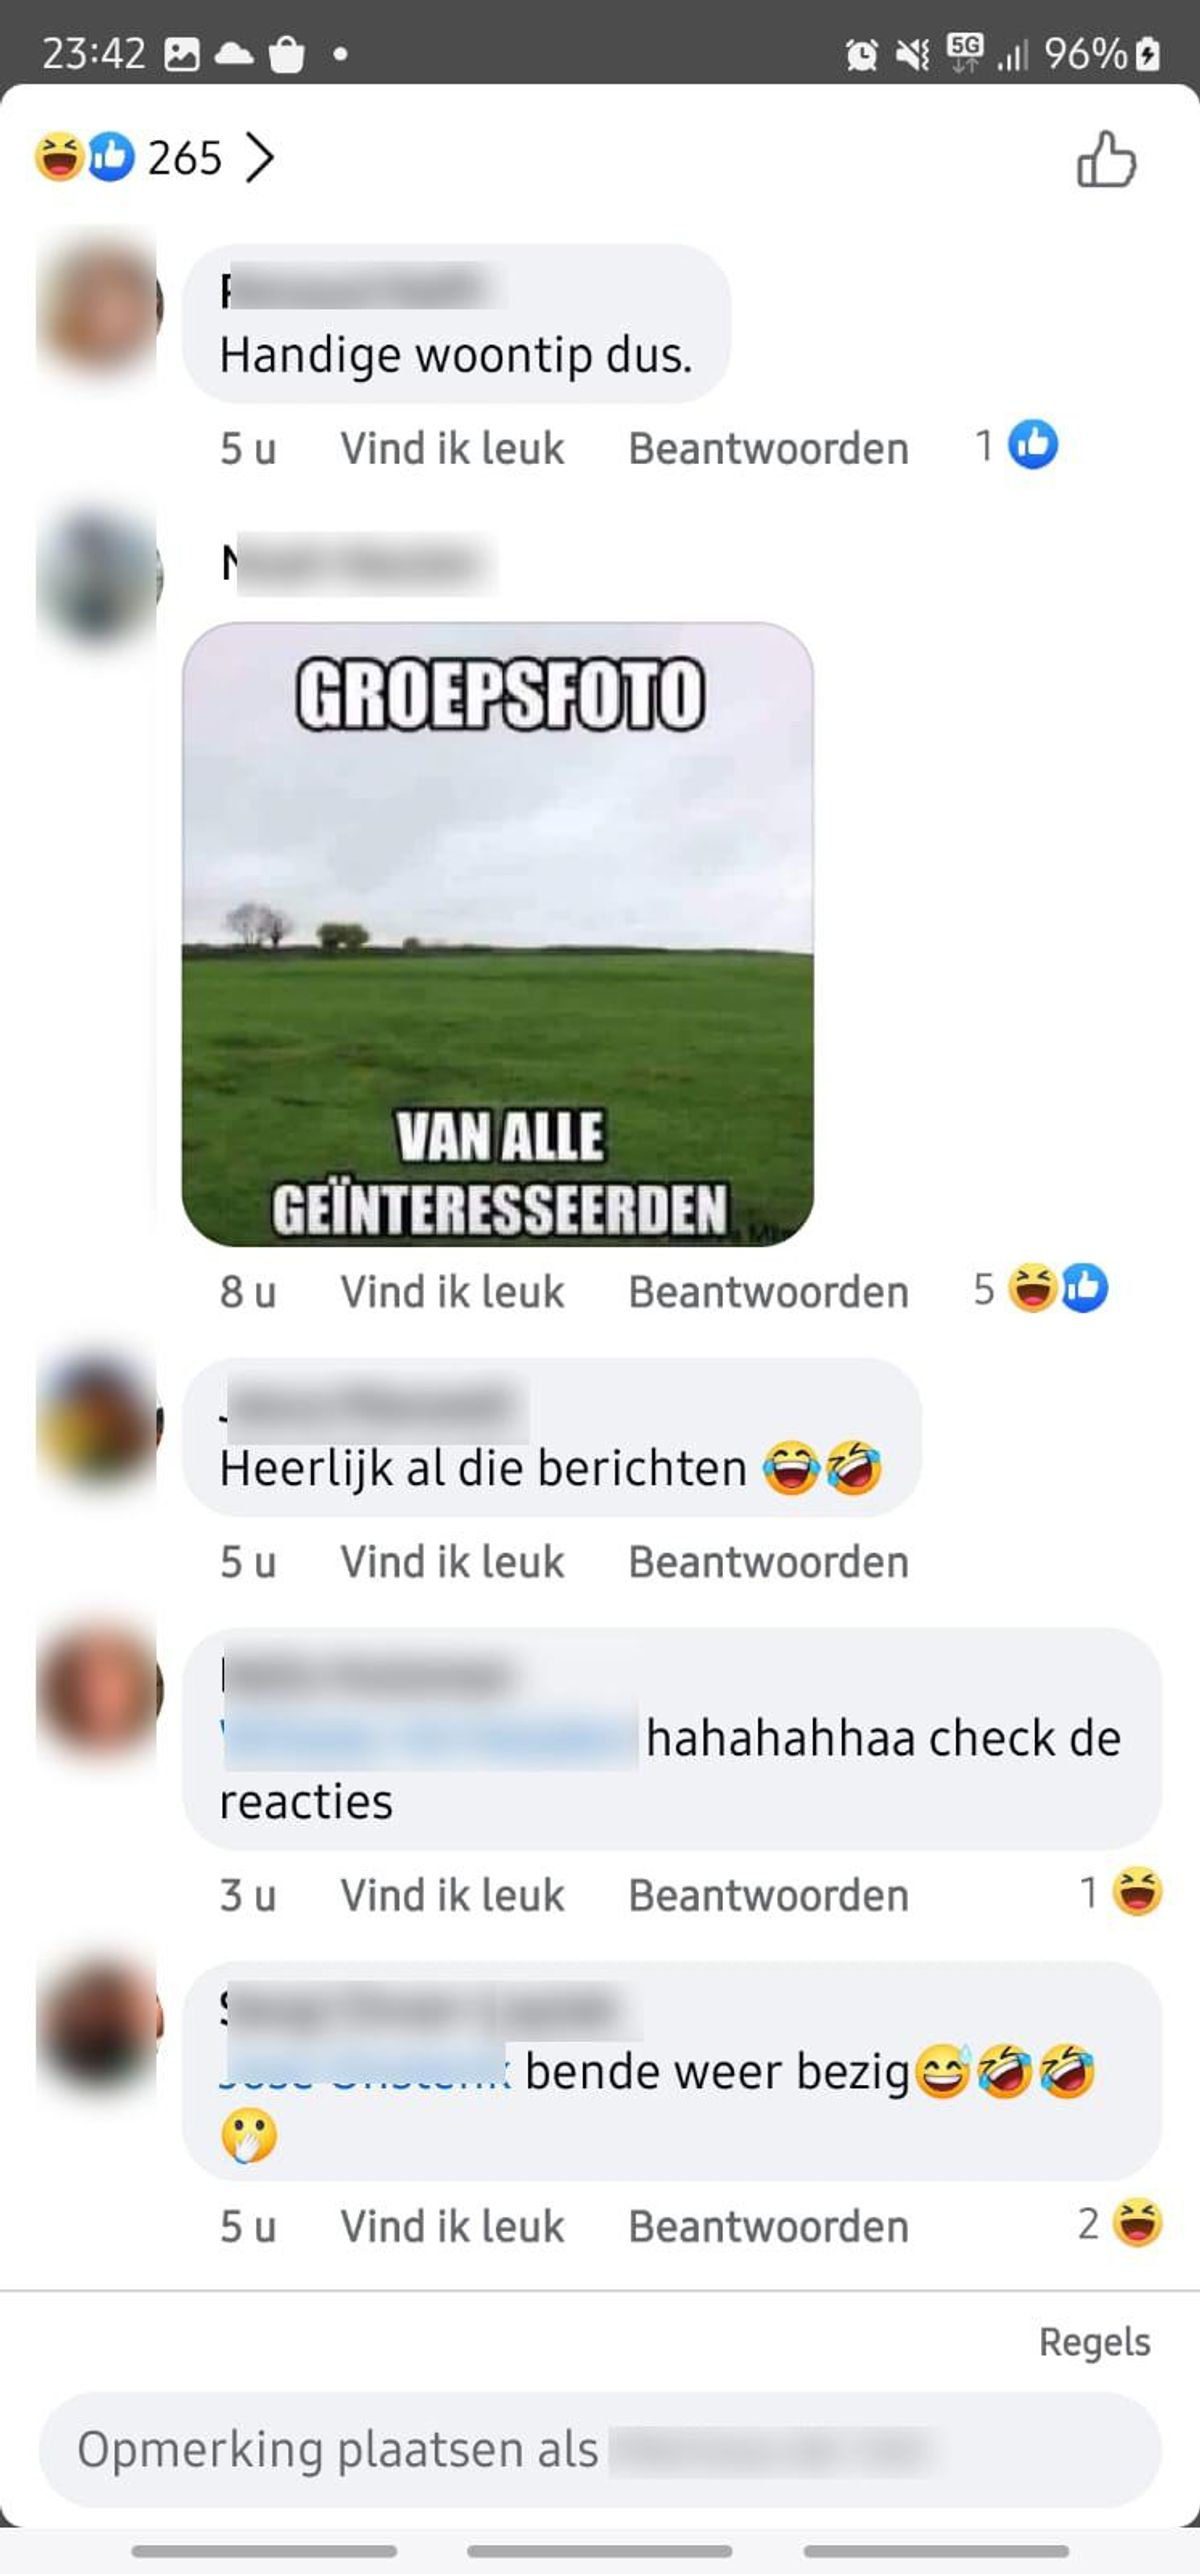The image size is (1200, 2574).
Task: Open the Groepsfoto meme image
Action: click(497, 934)
